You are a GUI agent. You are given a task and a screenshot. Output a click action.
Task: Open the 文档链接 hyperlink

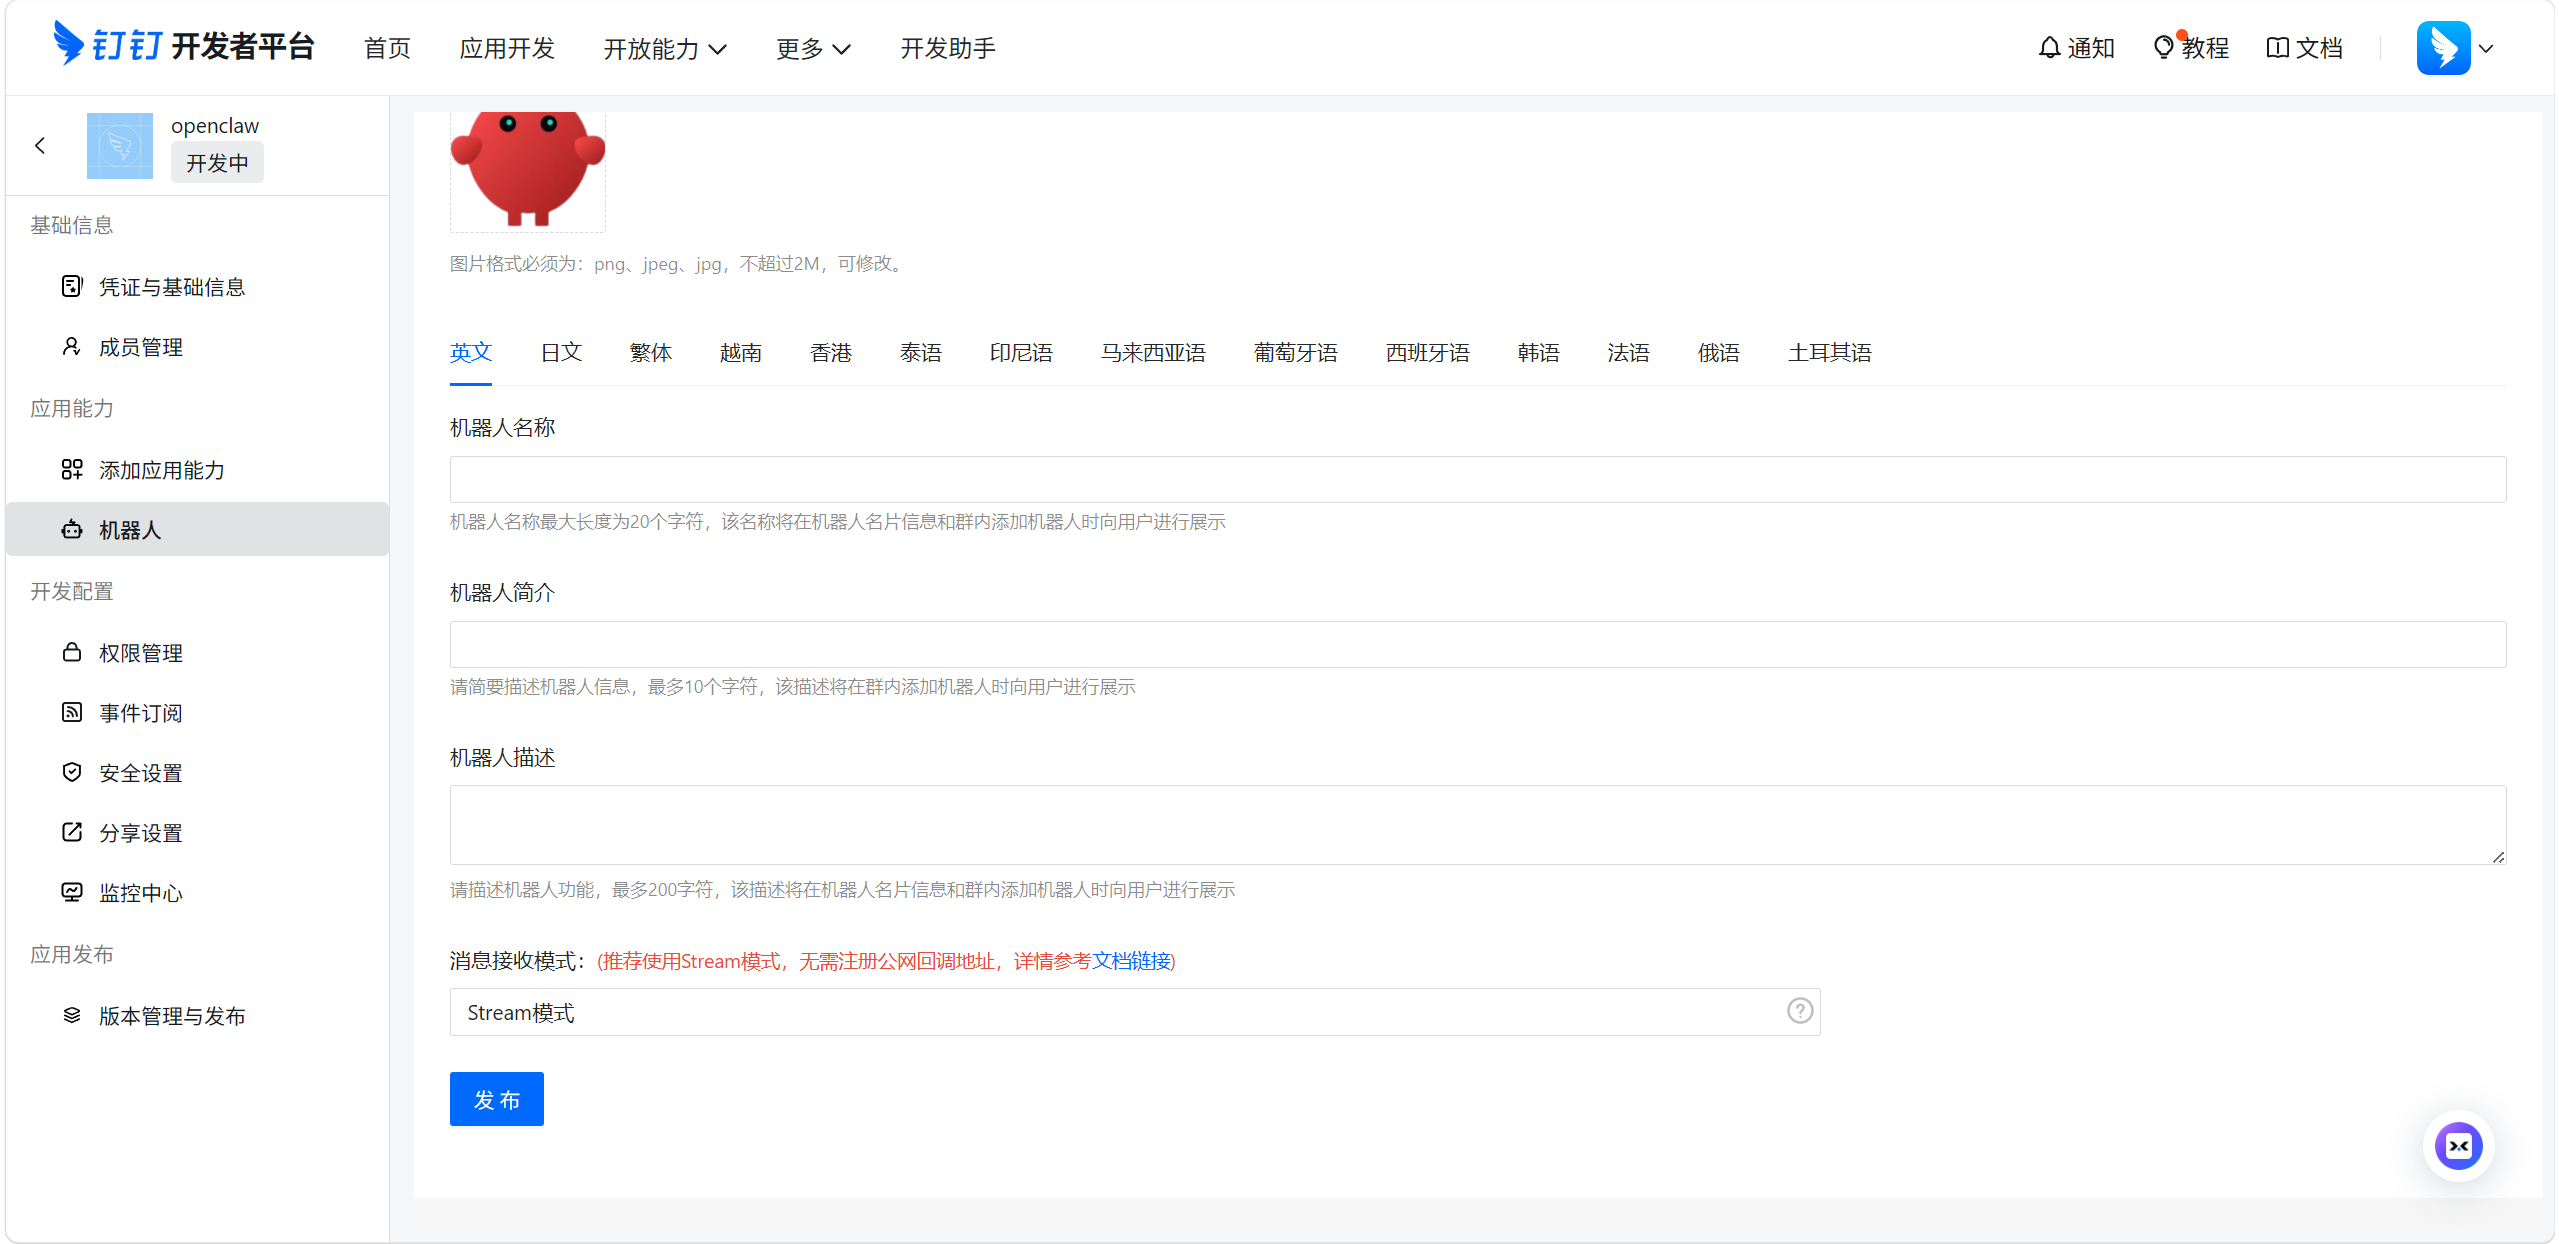(1131, 961)
